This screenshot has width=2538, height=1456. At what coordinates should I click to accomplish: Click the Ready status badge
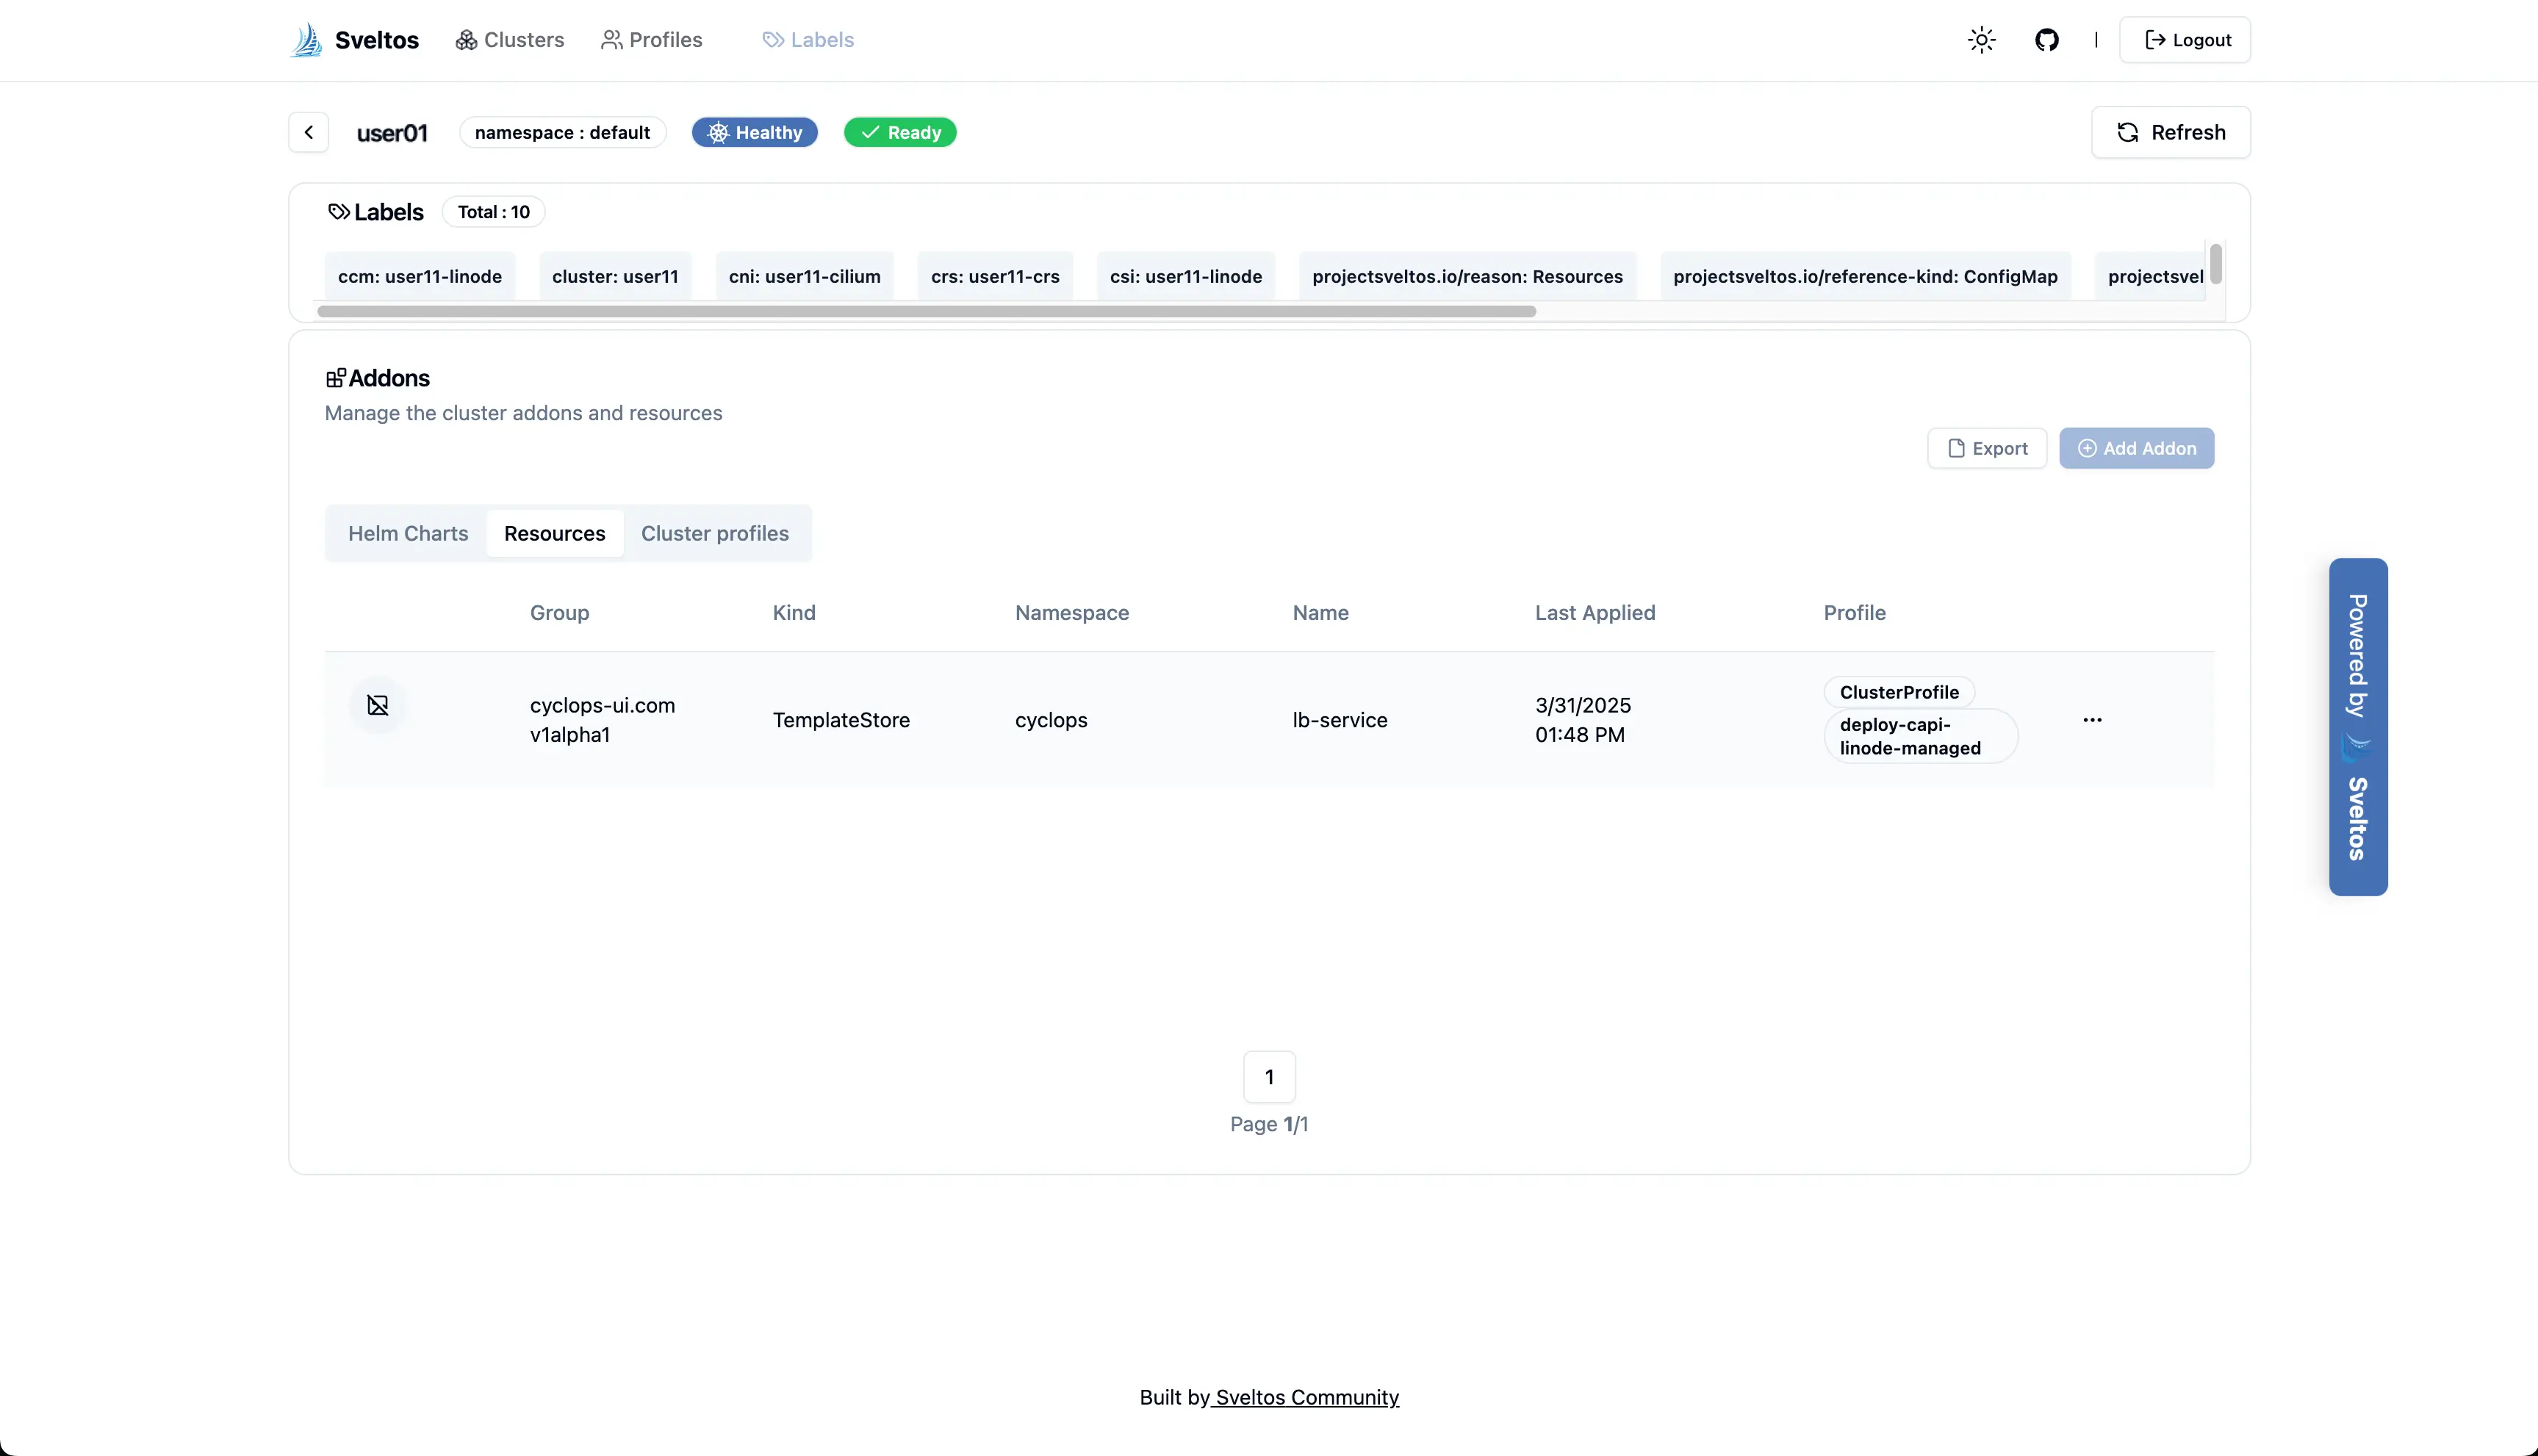pos(900,132)
